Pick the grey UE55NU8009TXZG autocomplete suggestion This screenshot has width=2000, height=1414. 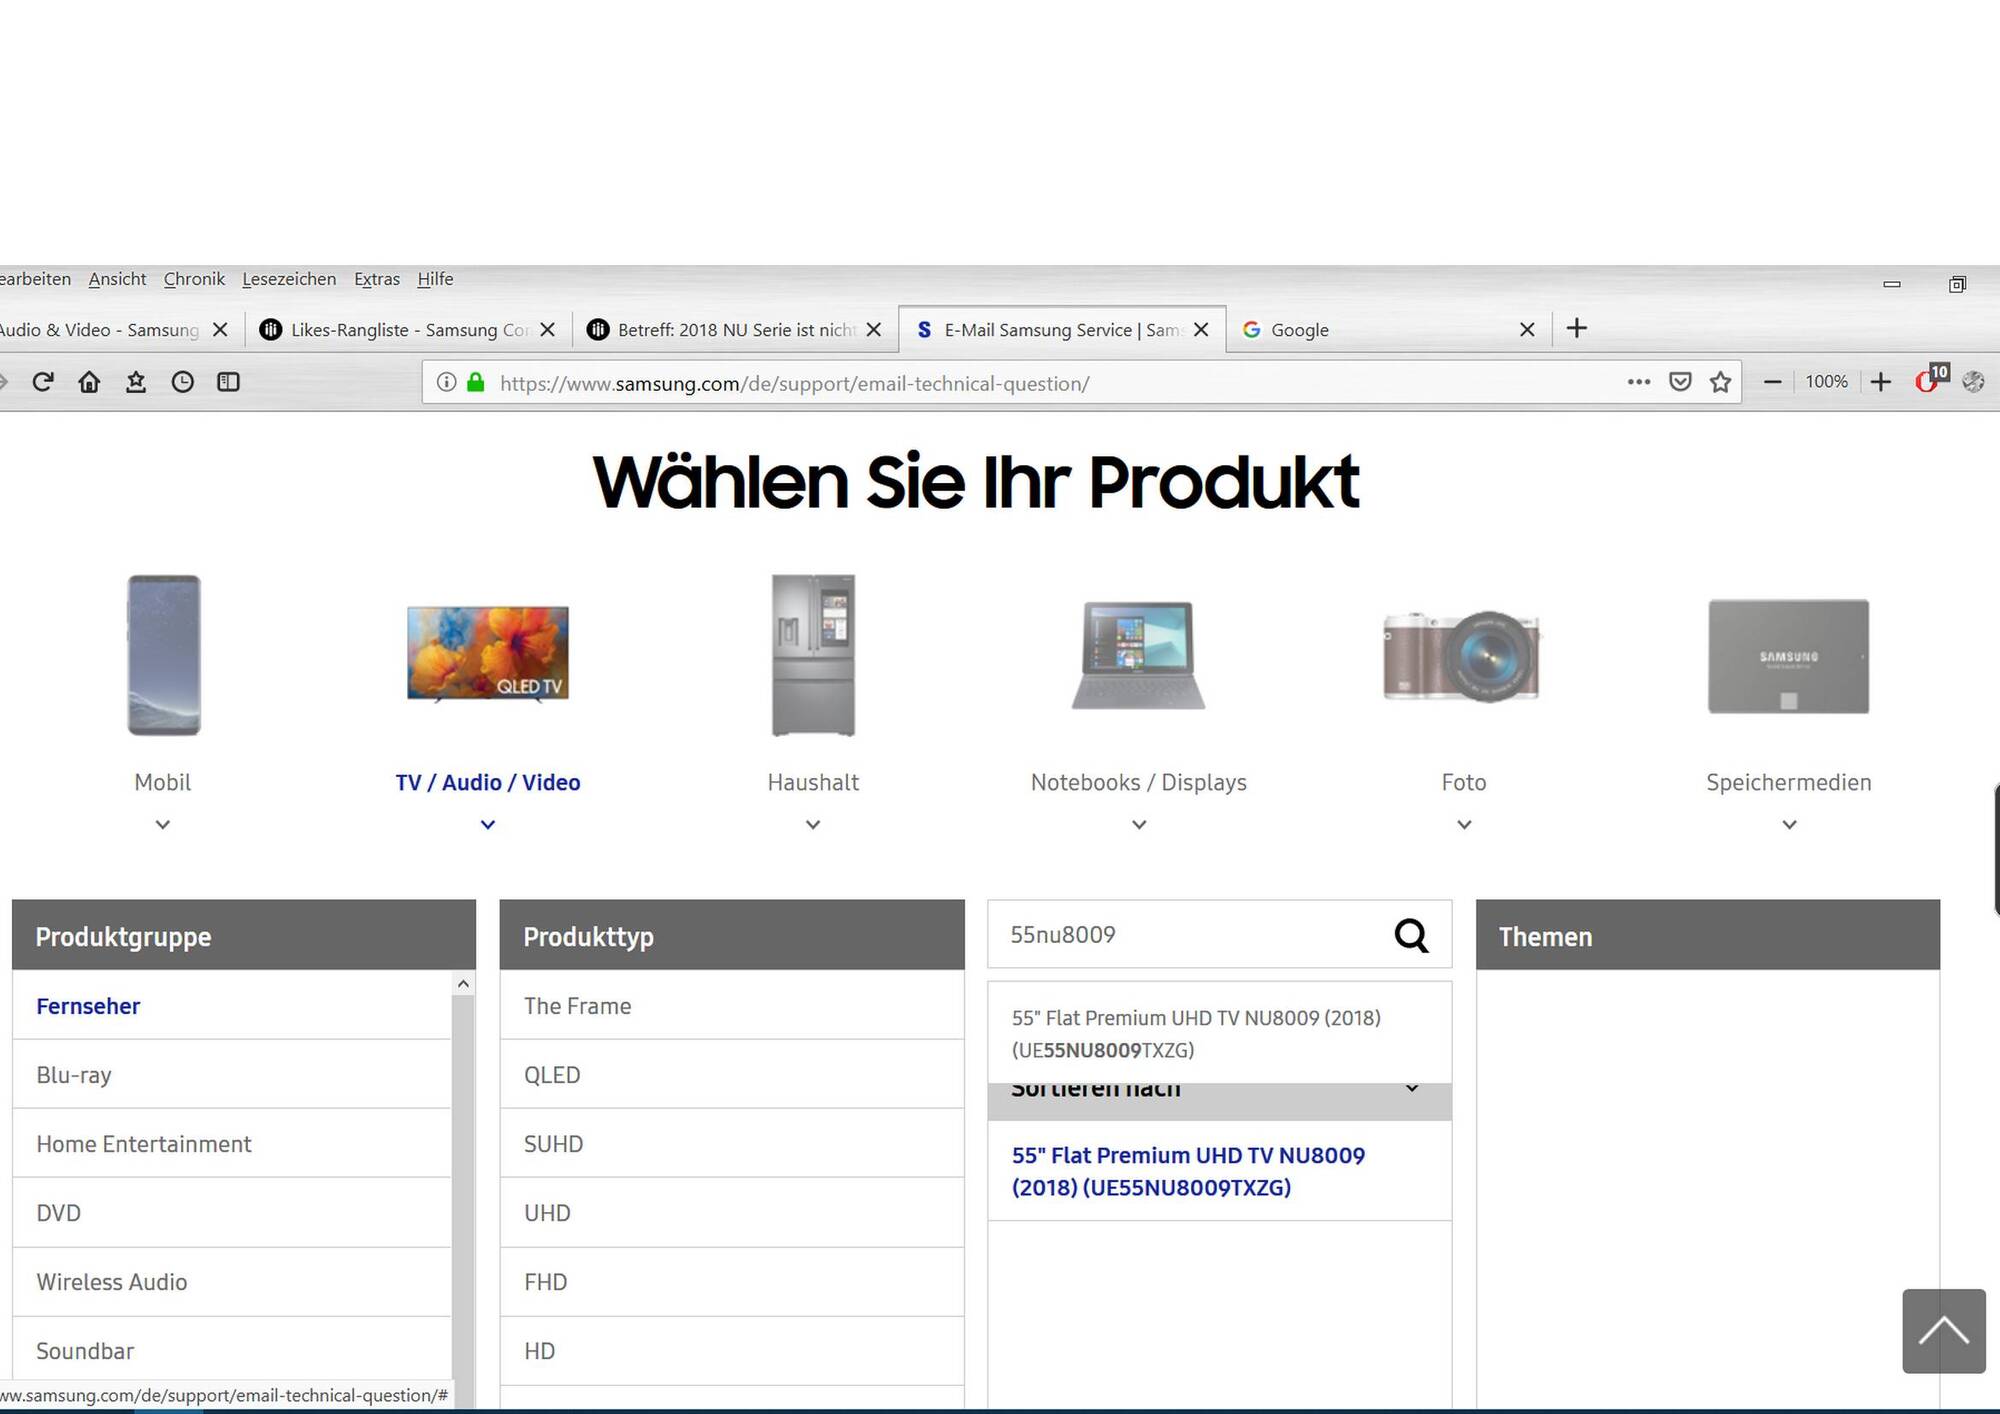tap(1219, 1033)
